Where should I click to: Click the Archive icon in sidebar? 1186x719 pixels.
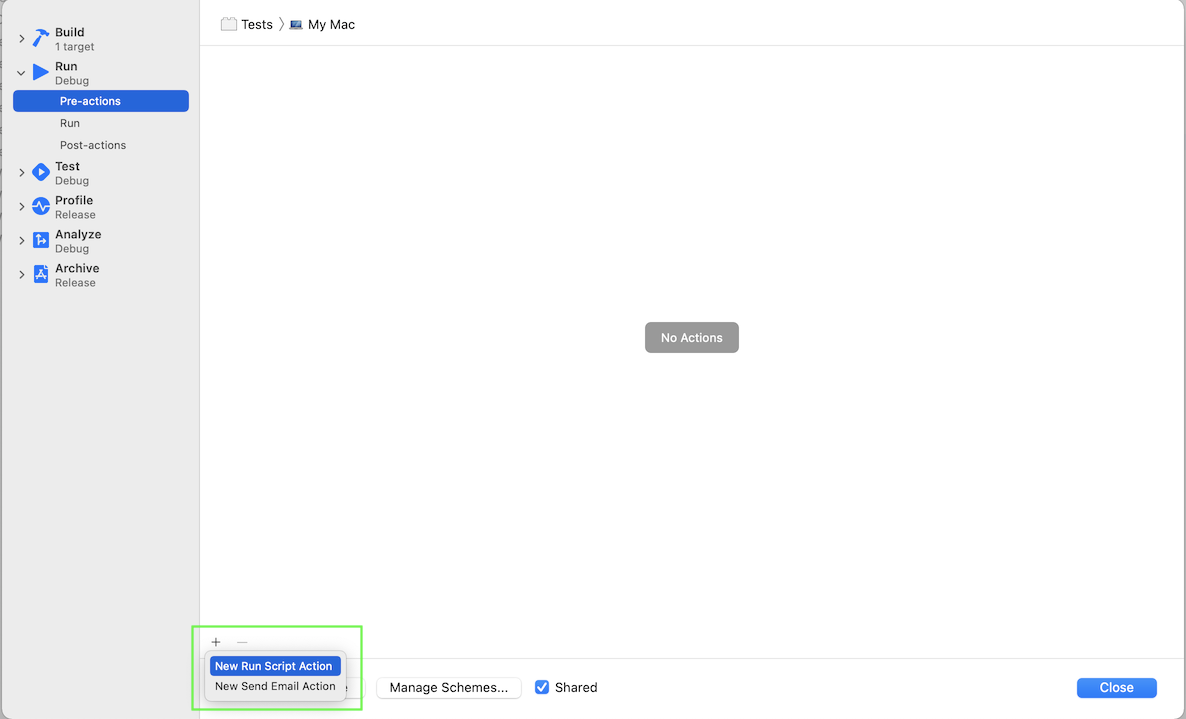pos(40,274)
